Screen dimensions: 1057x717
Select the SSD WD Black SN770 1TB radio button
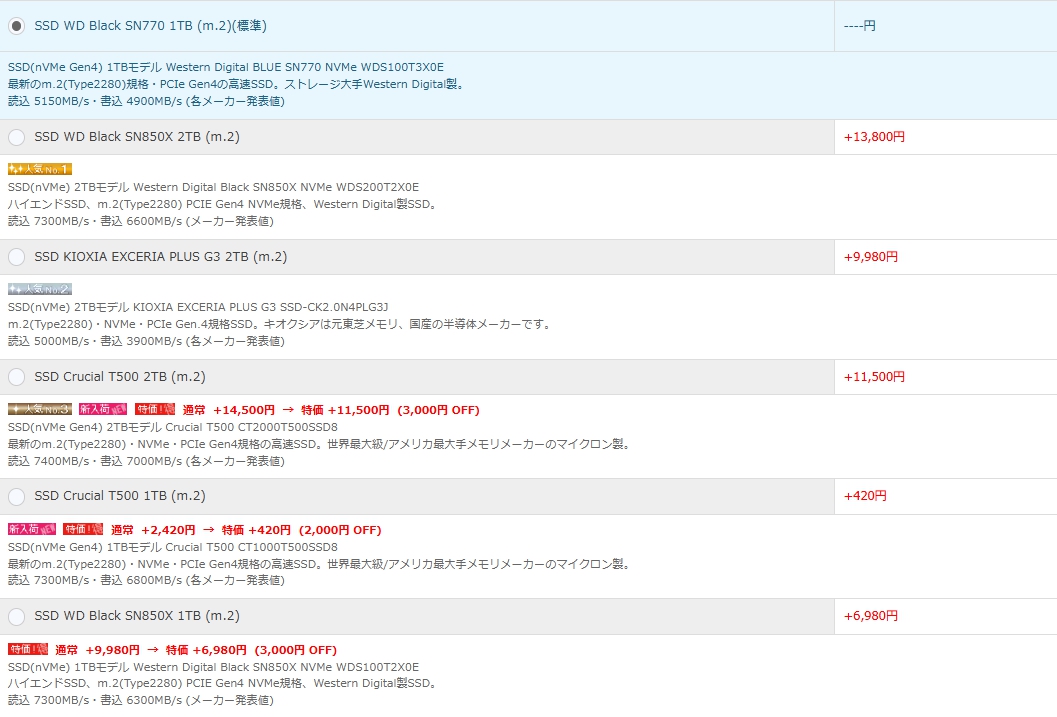(17, 26)
